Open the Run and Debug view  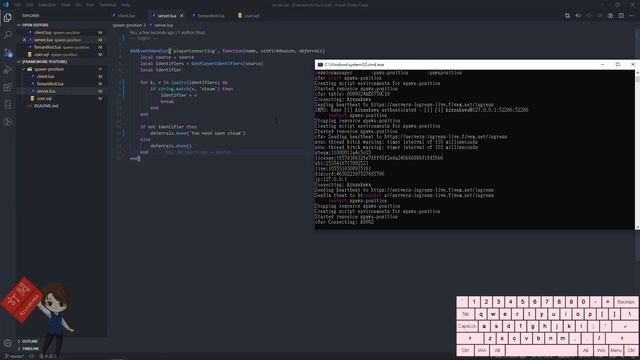point(7,70)
